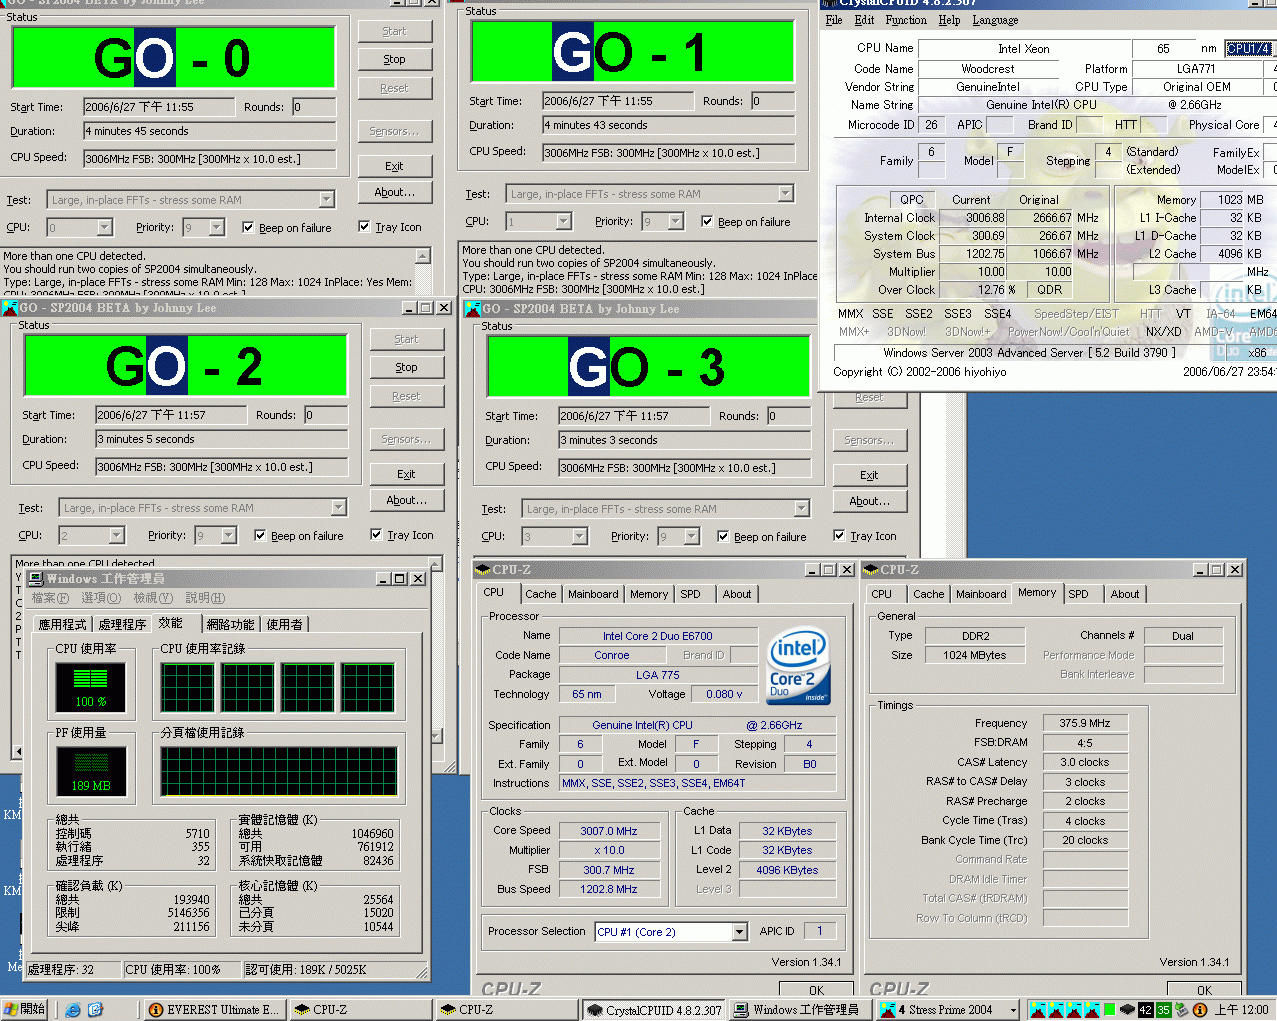Open the Windows Start menu
This screenshot has height=1021, width=1277.
[x=25, y=1009]
